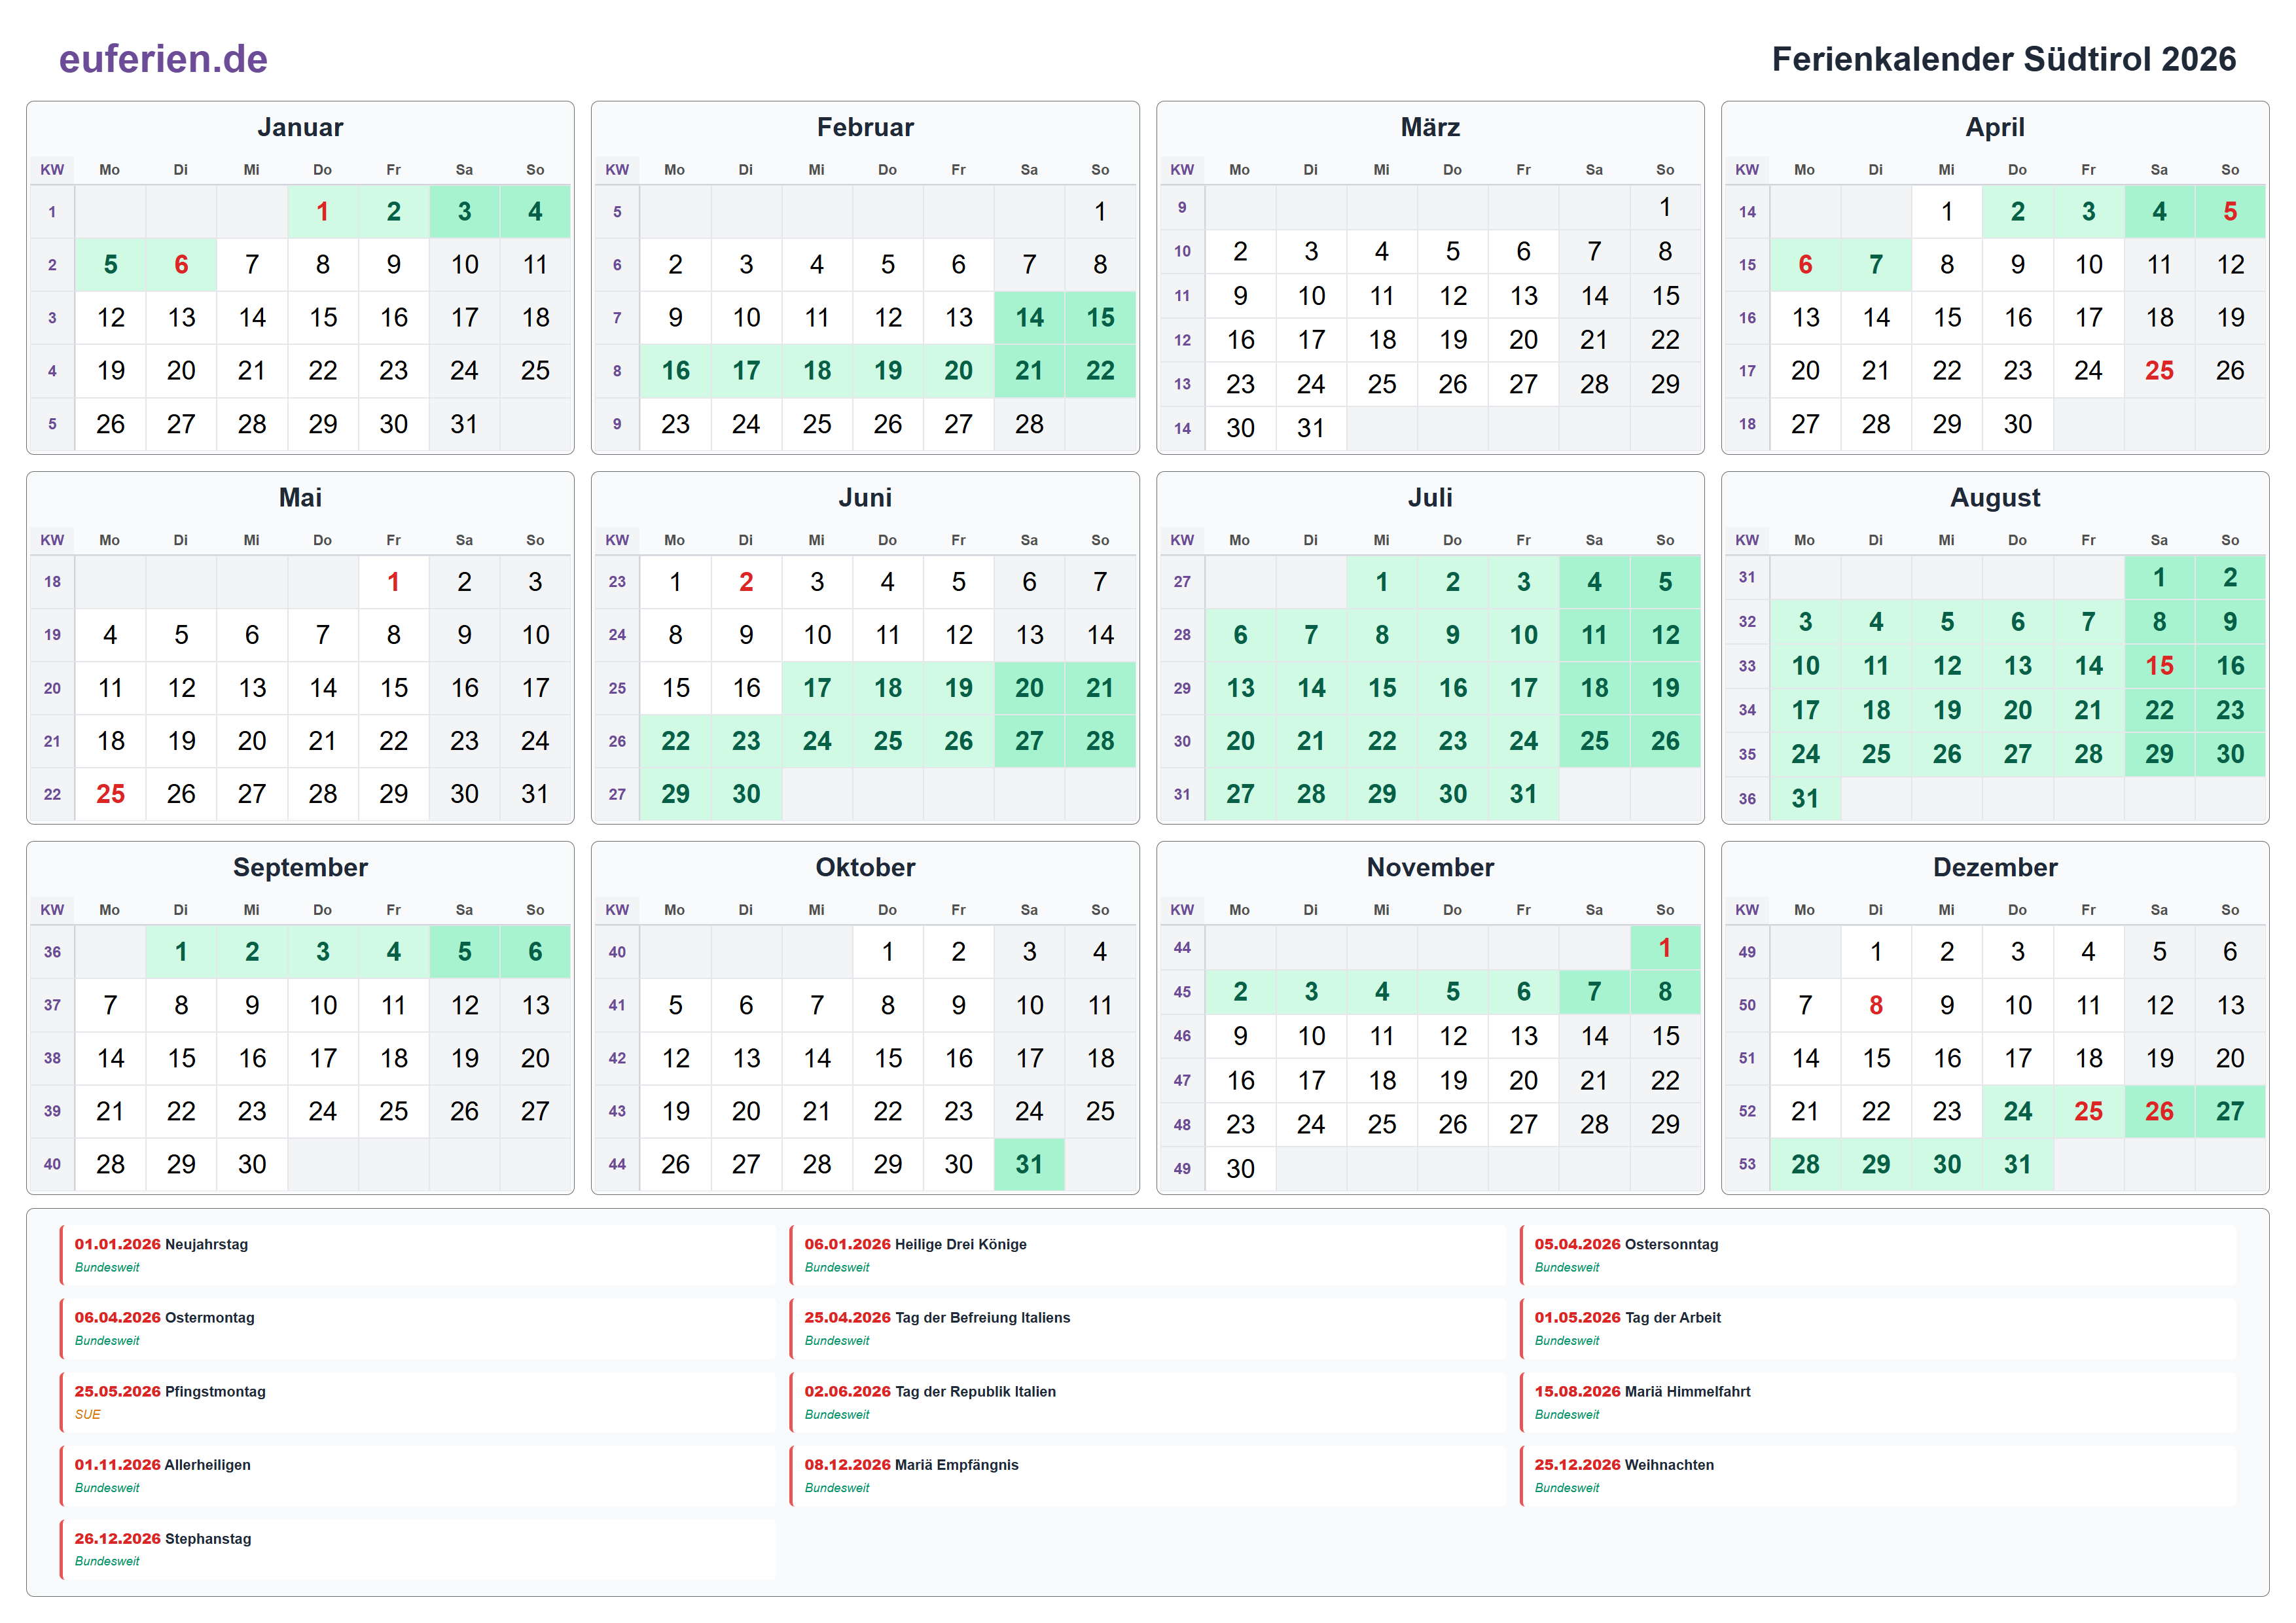Click red Easter Sunday 5 in April
Image resolution: width=2296 pixels, height=1623 pixels.
click(2230, 211)
